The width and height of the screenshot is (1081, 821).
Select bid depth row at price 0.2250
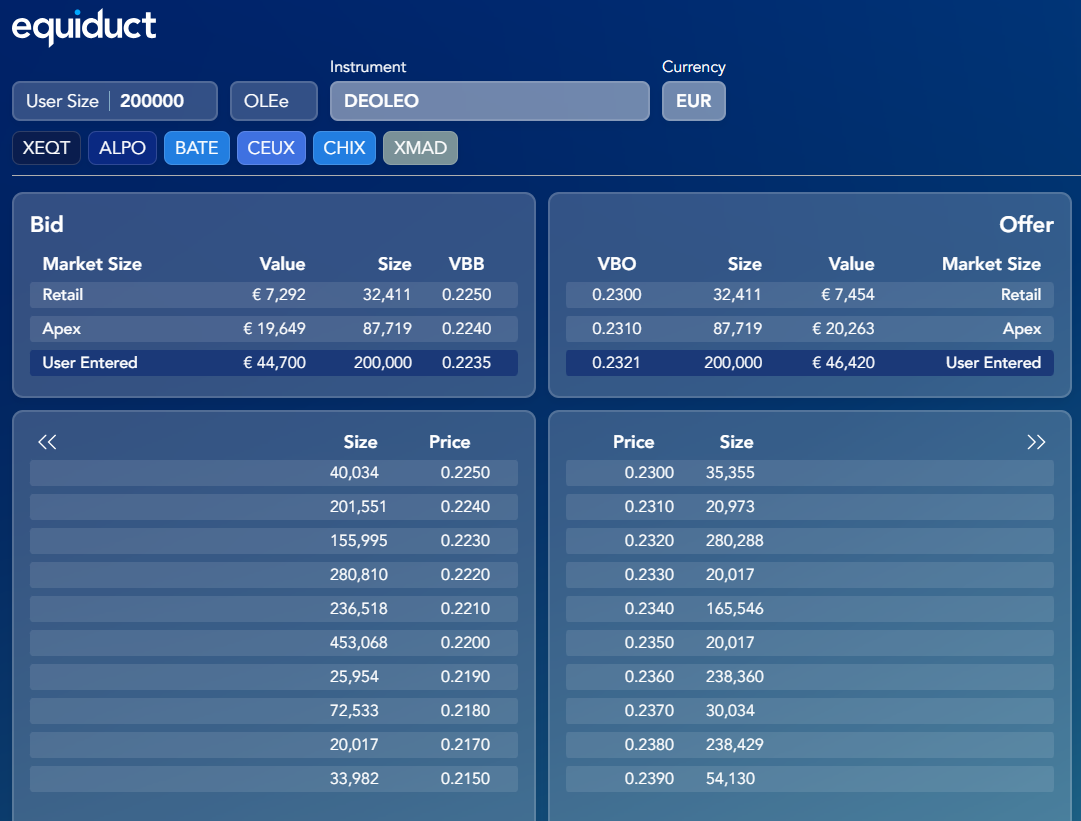coord(274,473)
